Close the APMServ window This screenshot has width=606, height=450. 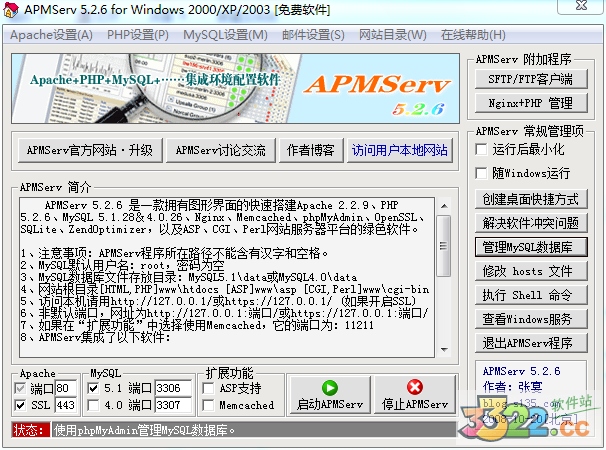(581, 5)
